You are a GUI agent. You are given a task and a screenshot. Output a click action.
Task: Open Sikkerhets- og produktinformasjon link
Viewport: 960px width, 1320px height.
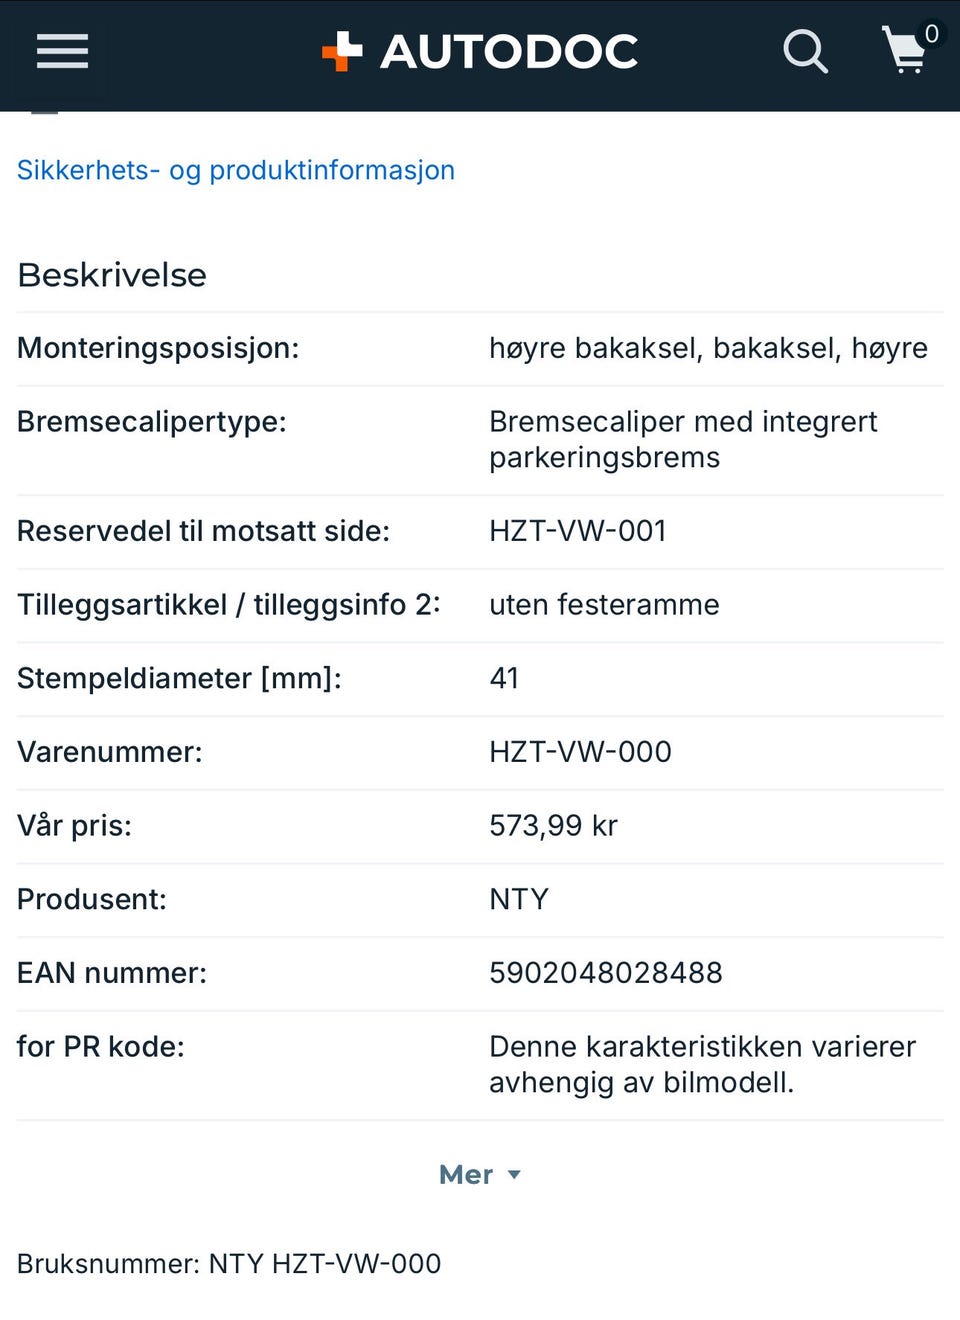coord(236,170)
